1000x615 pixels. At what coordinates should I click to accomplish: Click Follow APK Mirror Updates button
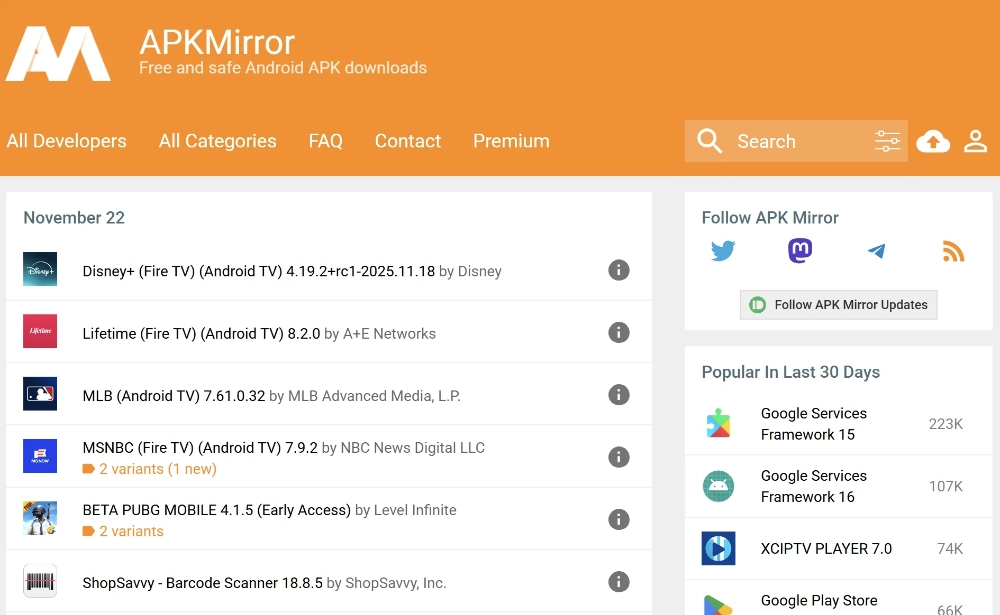839,305
